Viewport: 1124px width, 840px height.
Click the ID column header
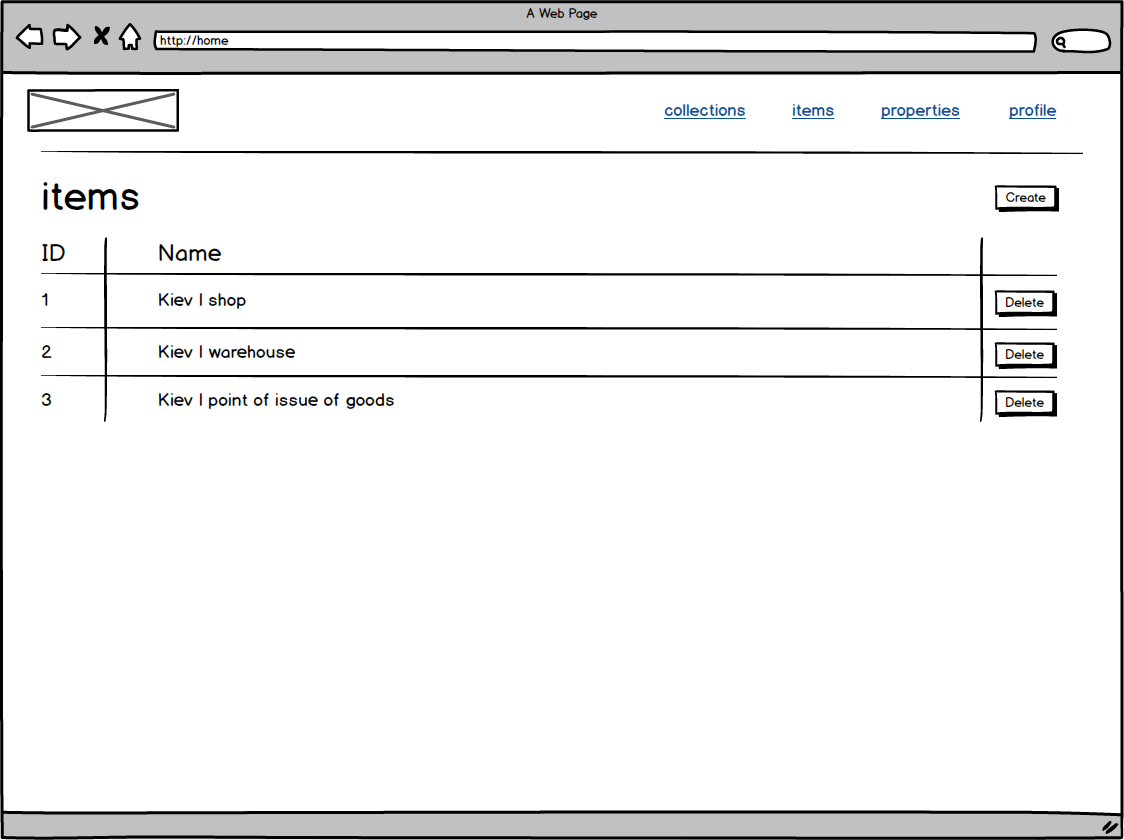point(53,253)
